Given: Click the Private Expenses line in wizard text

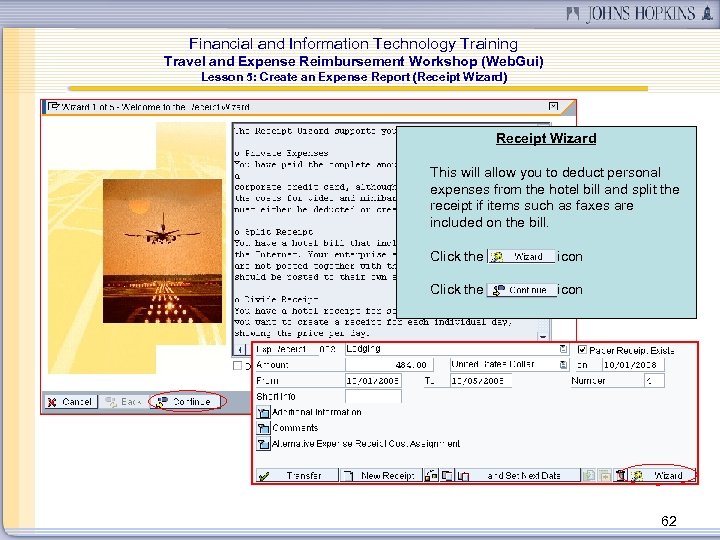Looking at the screenshot, I should coord(281,153).
